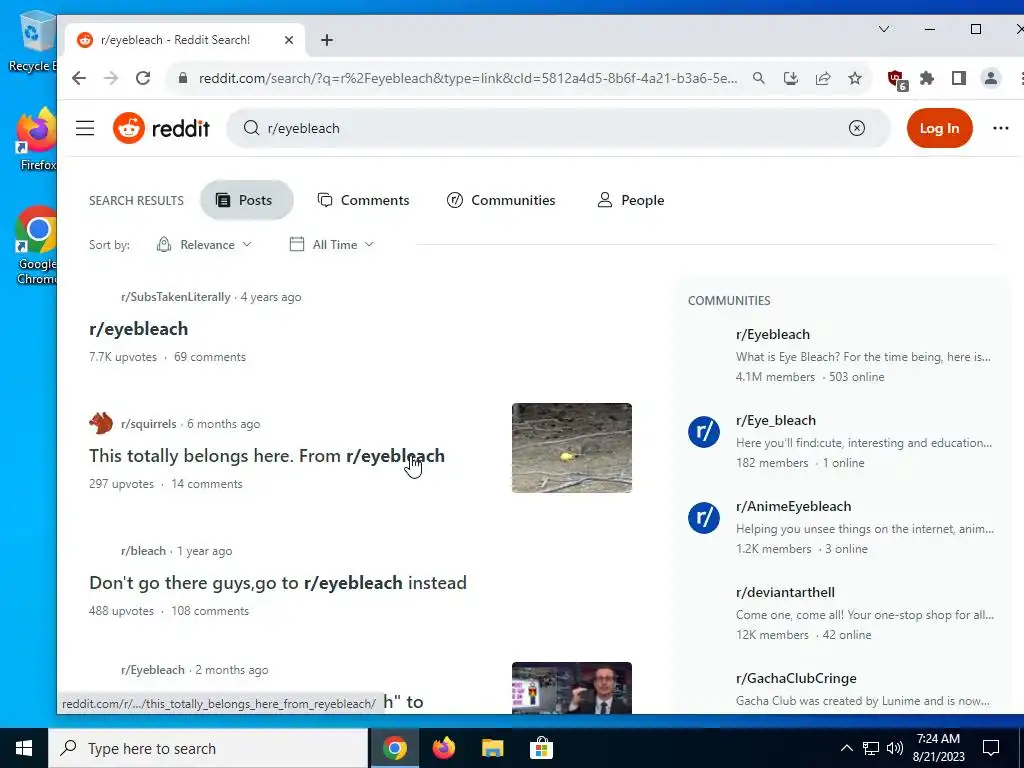Image resolution: width=1024 pixels, height=768 pixels.
Task: Open a new browser tab
Action: [327, 40]
